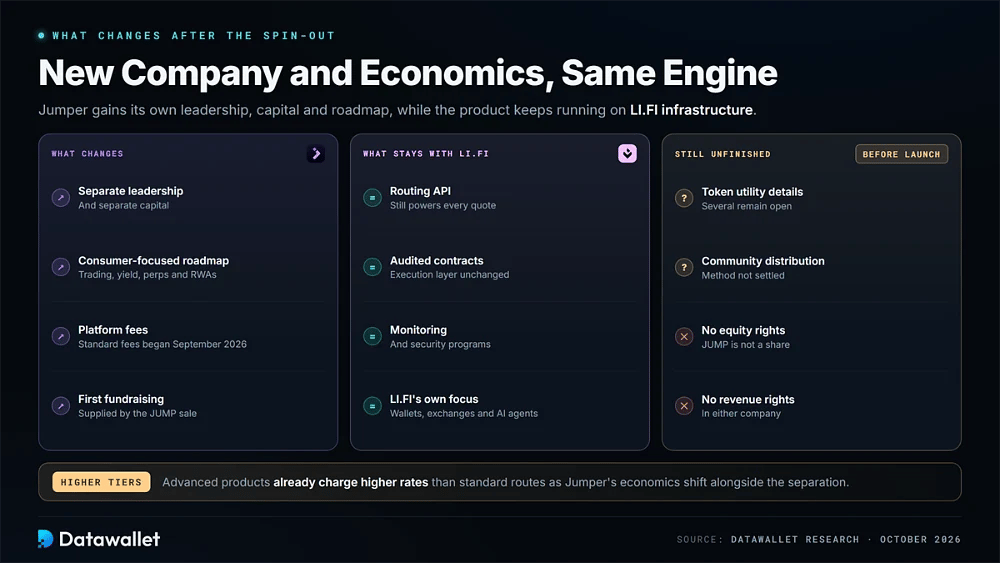
Task: Click 'Trading, yield, perps and RWAs' subtext
Action: tap(147, 275)
